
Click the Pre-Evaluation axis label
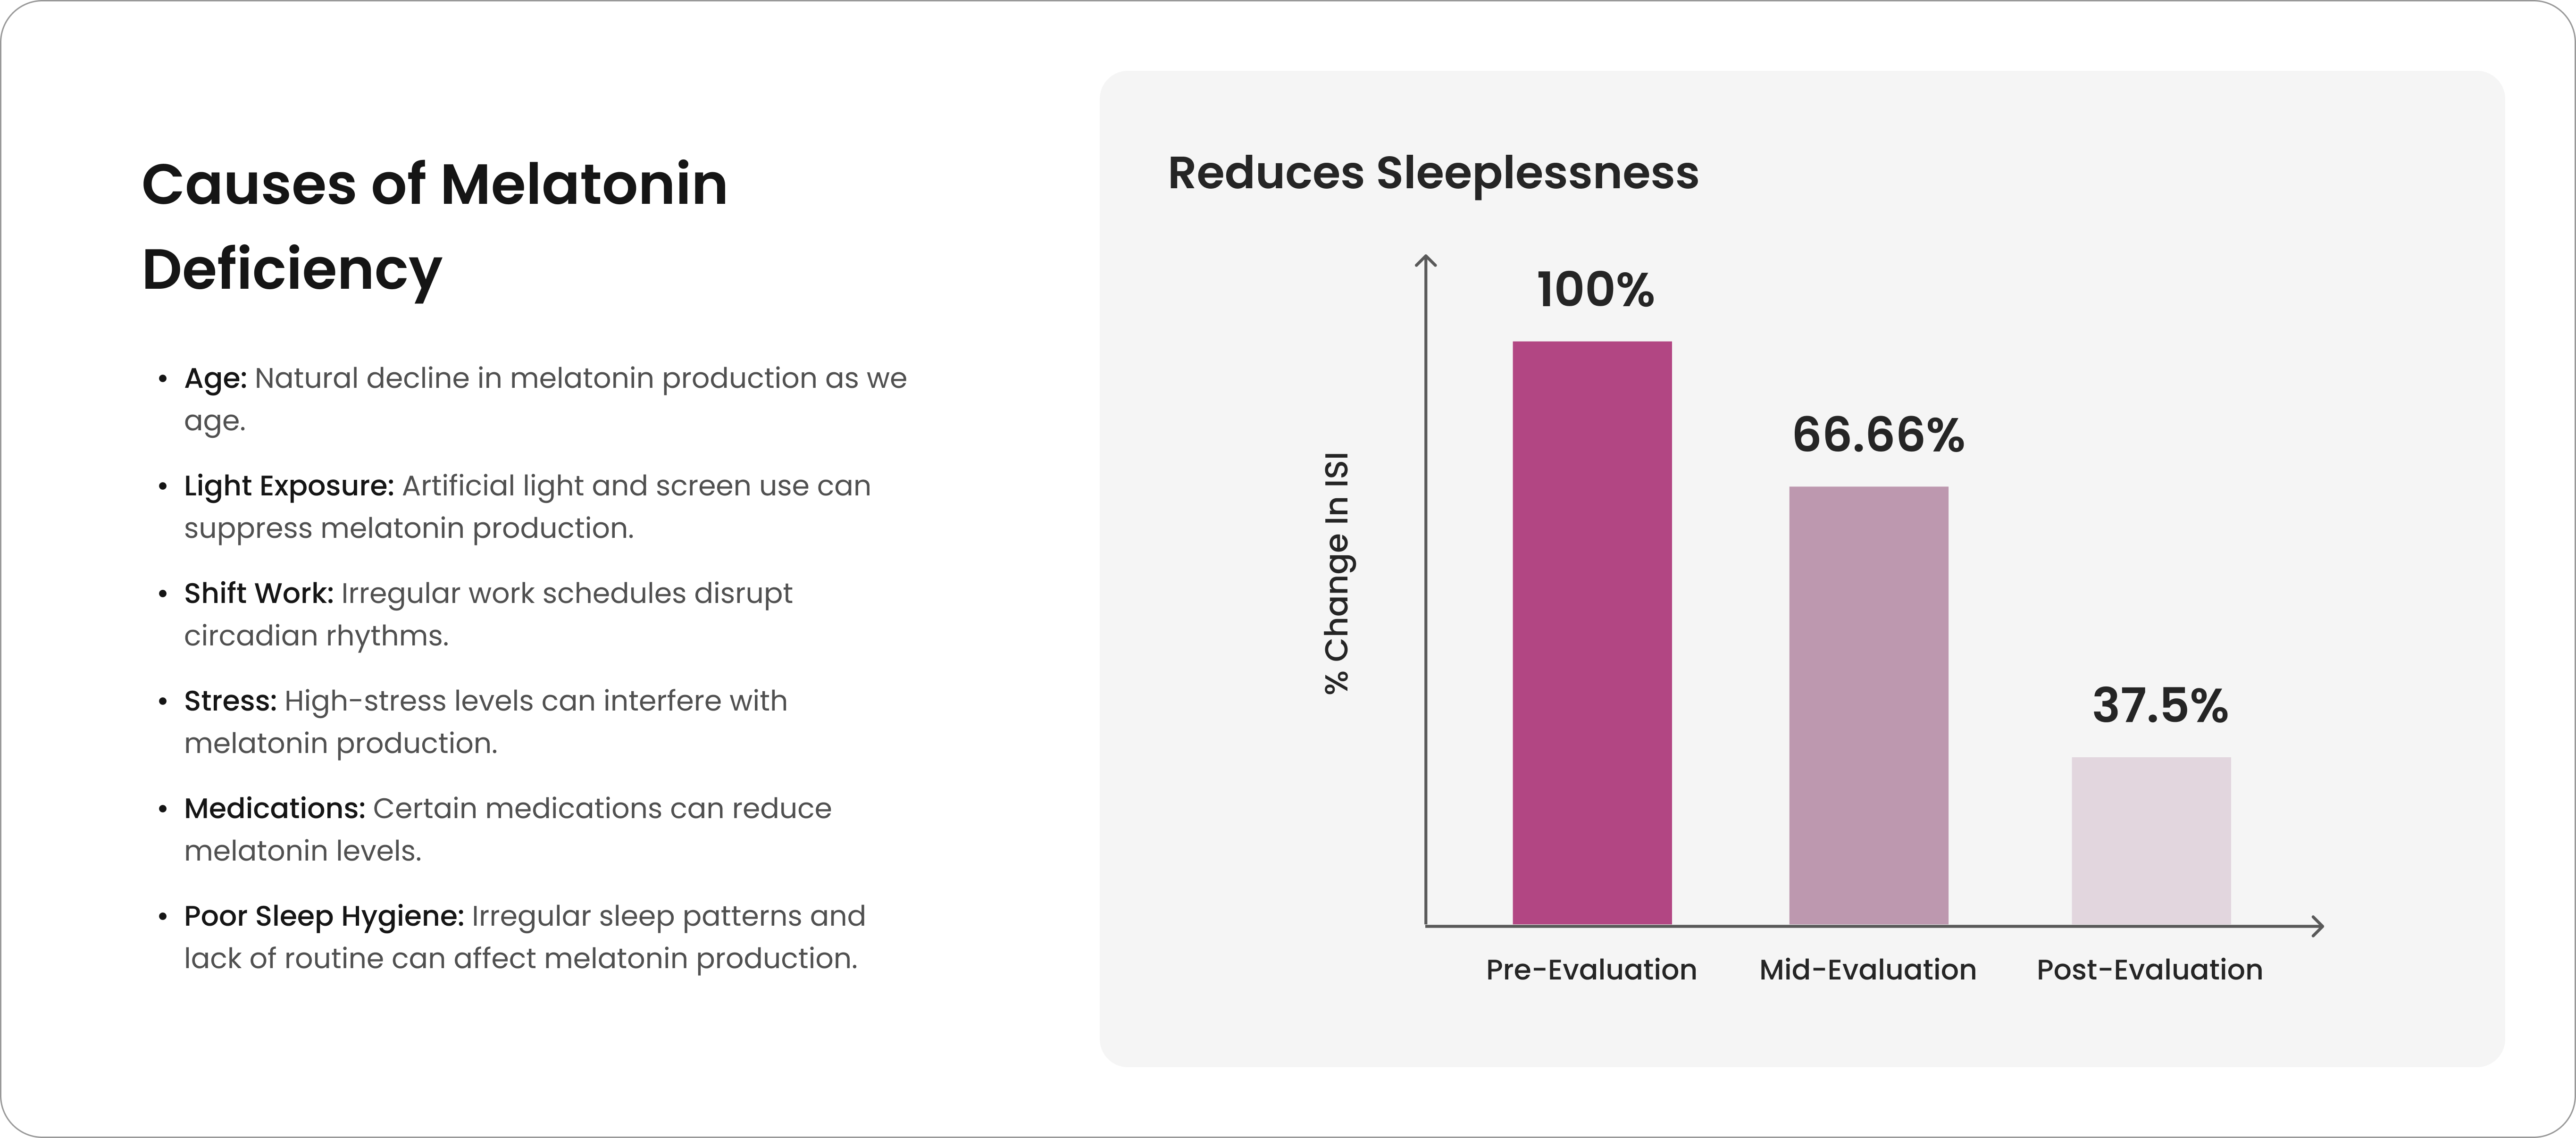click(x=1590, y=969)
